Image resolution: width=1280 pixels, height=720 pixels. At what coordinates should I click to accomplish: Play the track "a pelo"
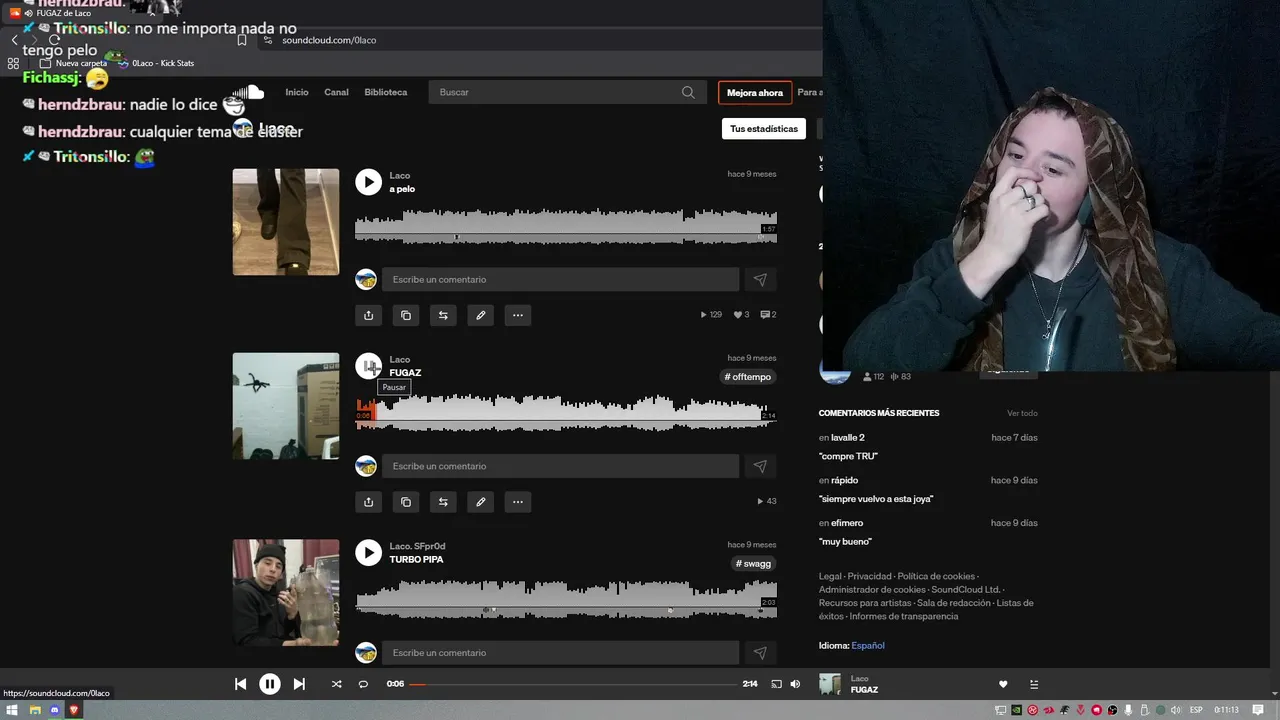click(x=369, y=181)
